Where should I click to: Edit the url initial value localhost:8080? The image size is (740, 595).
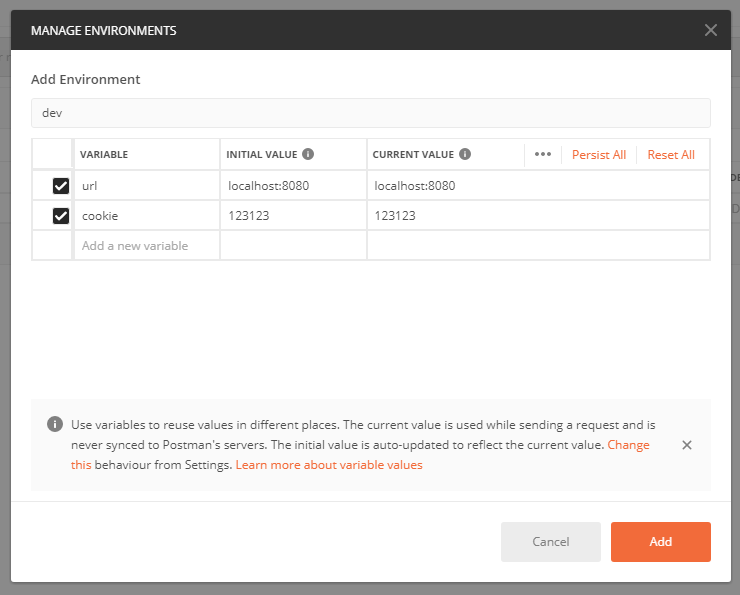point(292,186)
